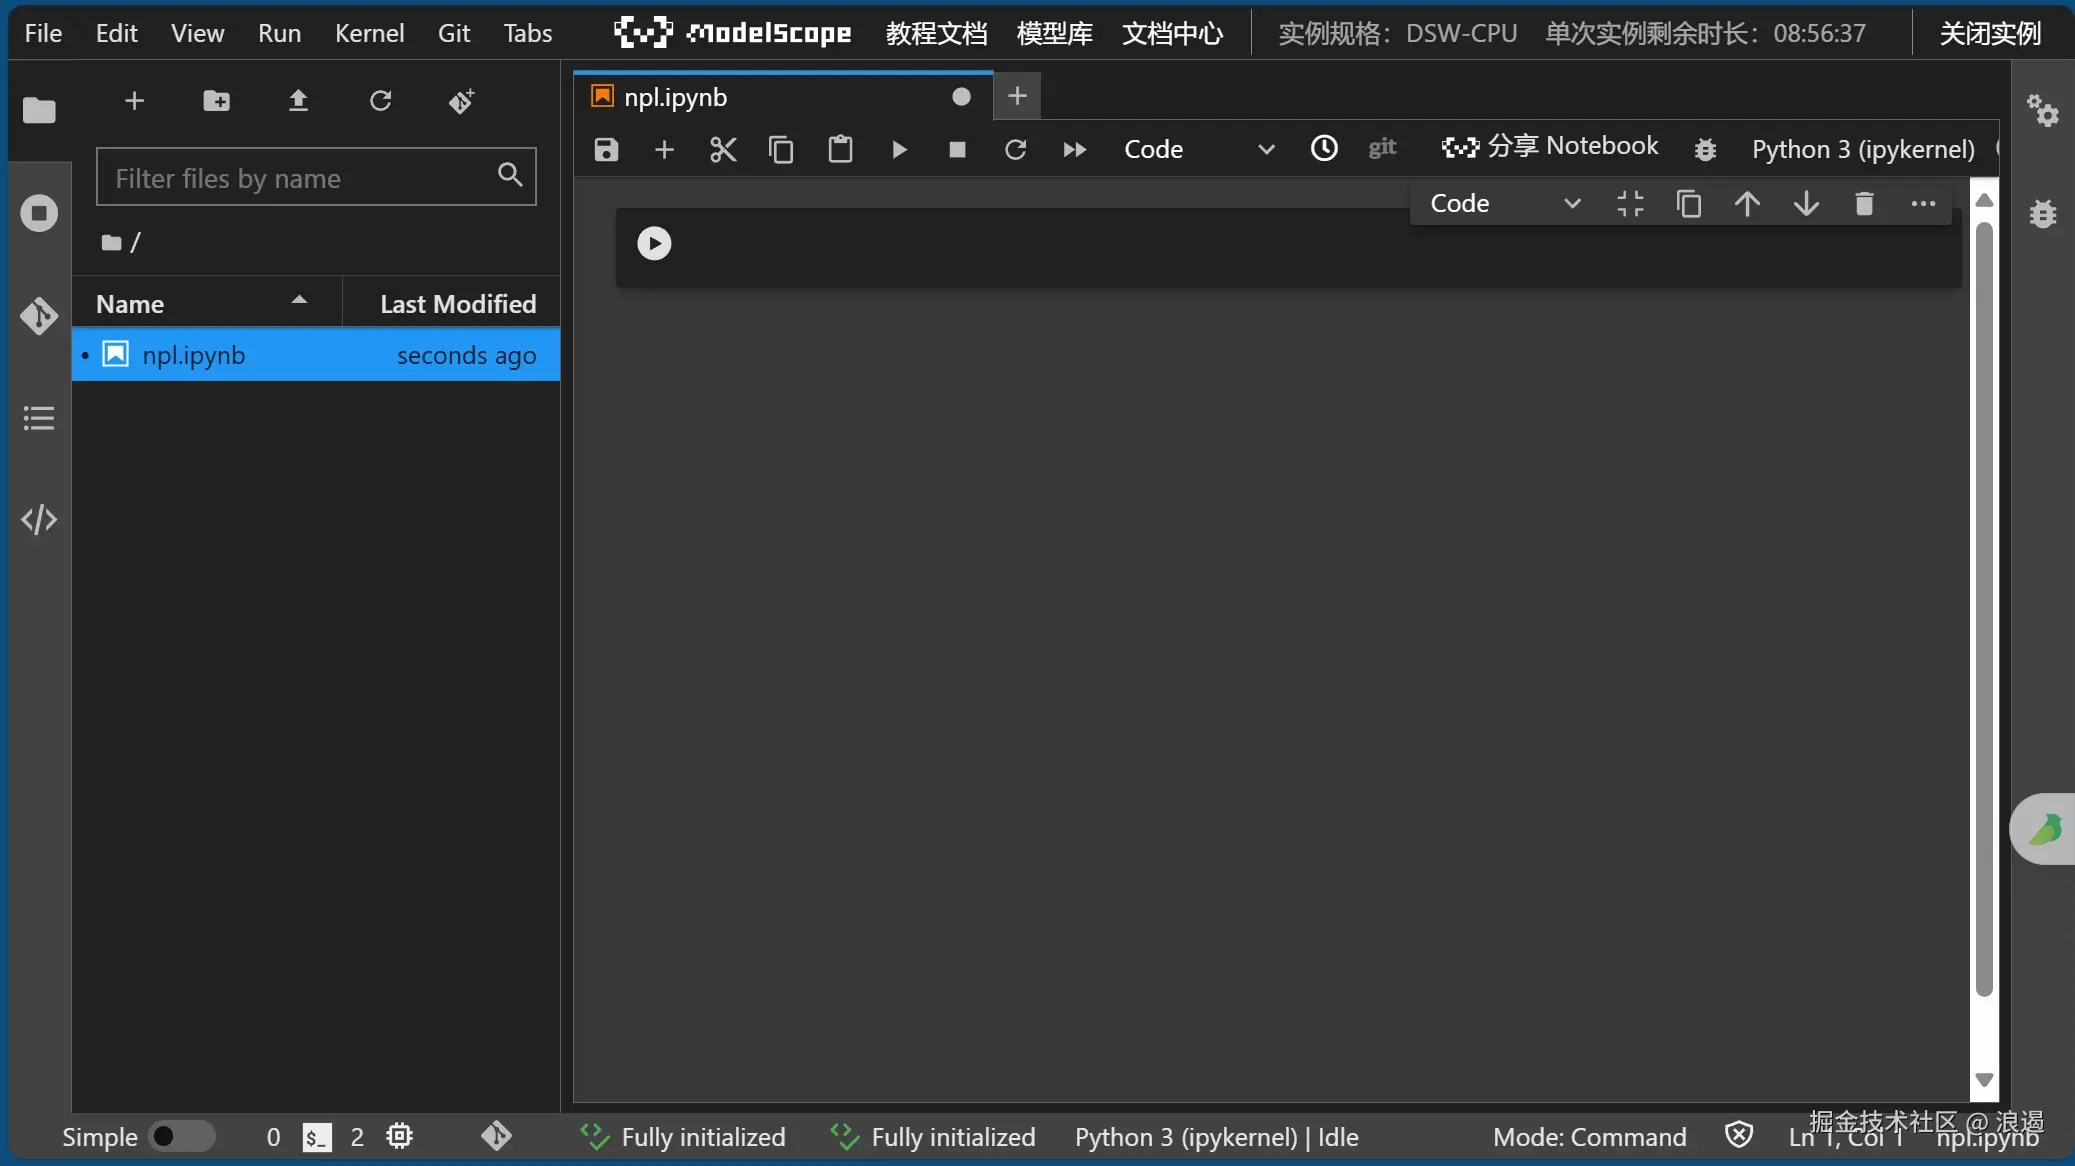This screenshot has width=2075, height=1166.
Task: Cut the selected cell with scissors icon
Action: pos(722,150)
